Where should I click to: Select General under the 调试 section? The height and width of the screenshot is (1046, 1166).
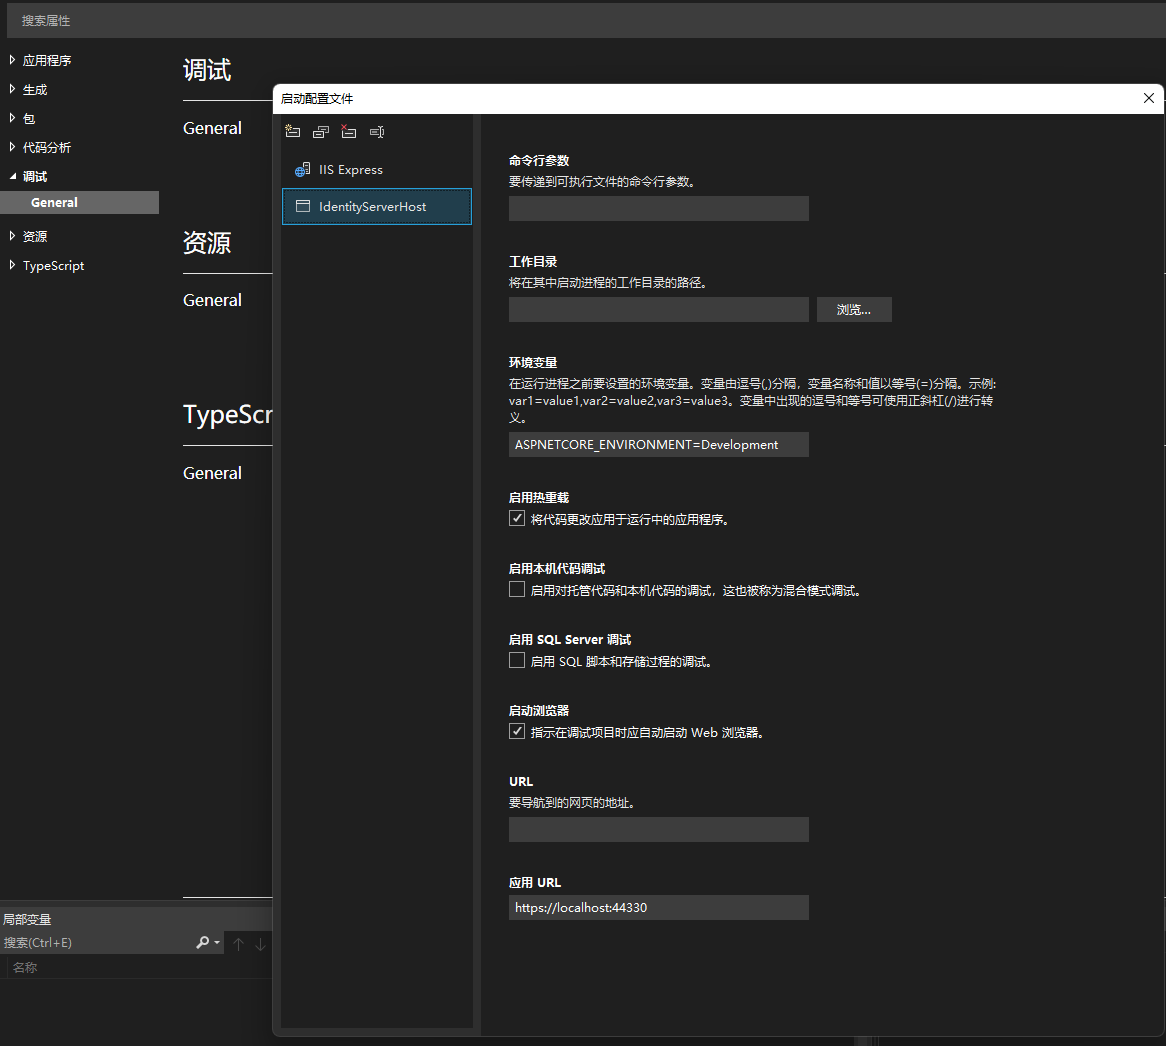[55, 202]
